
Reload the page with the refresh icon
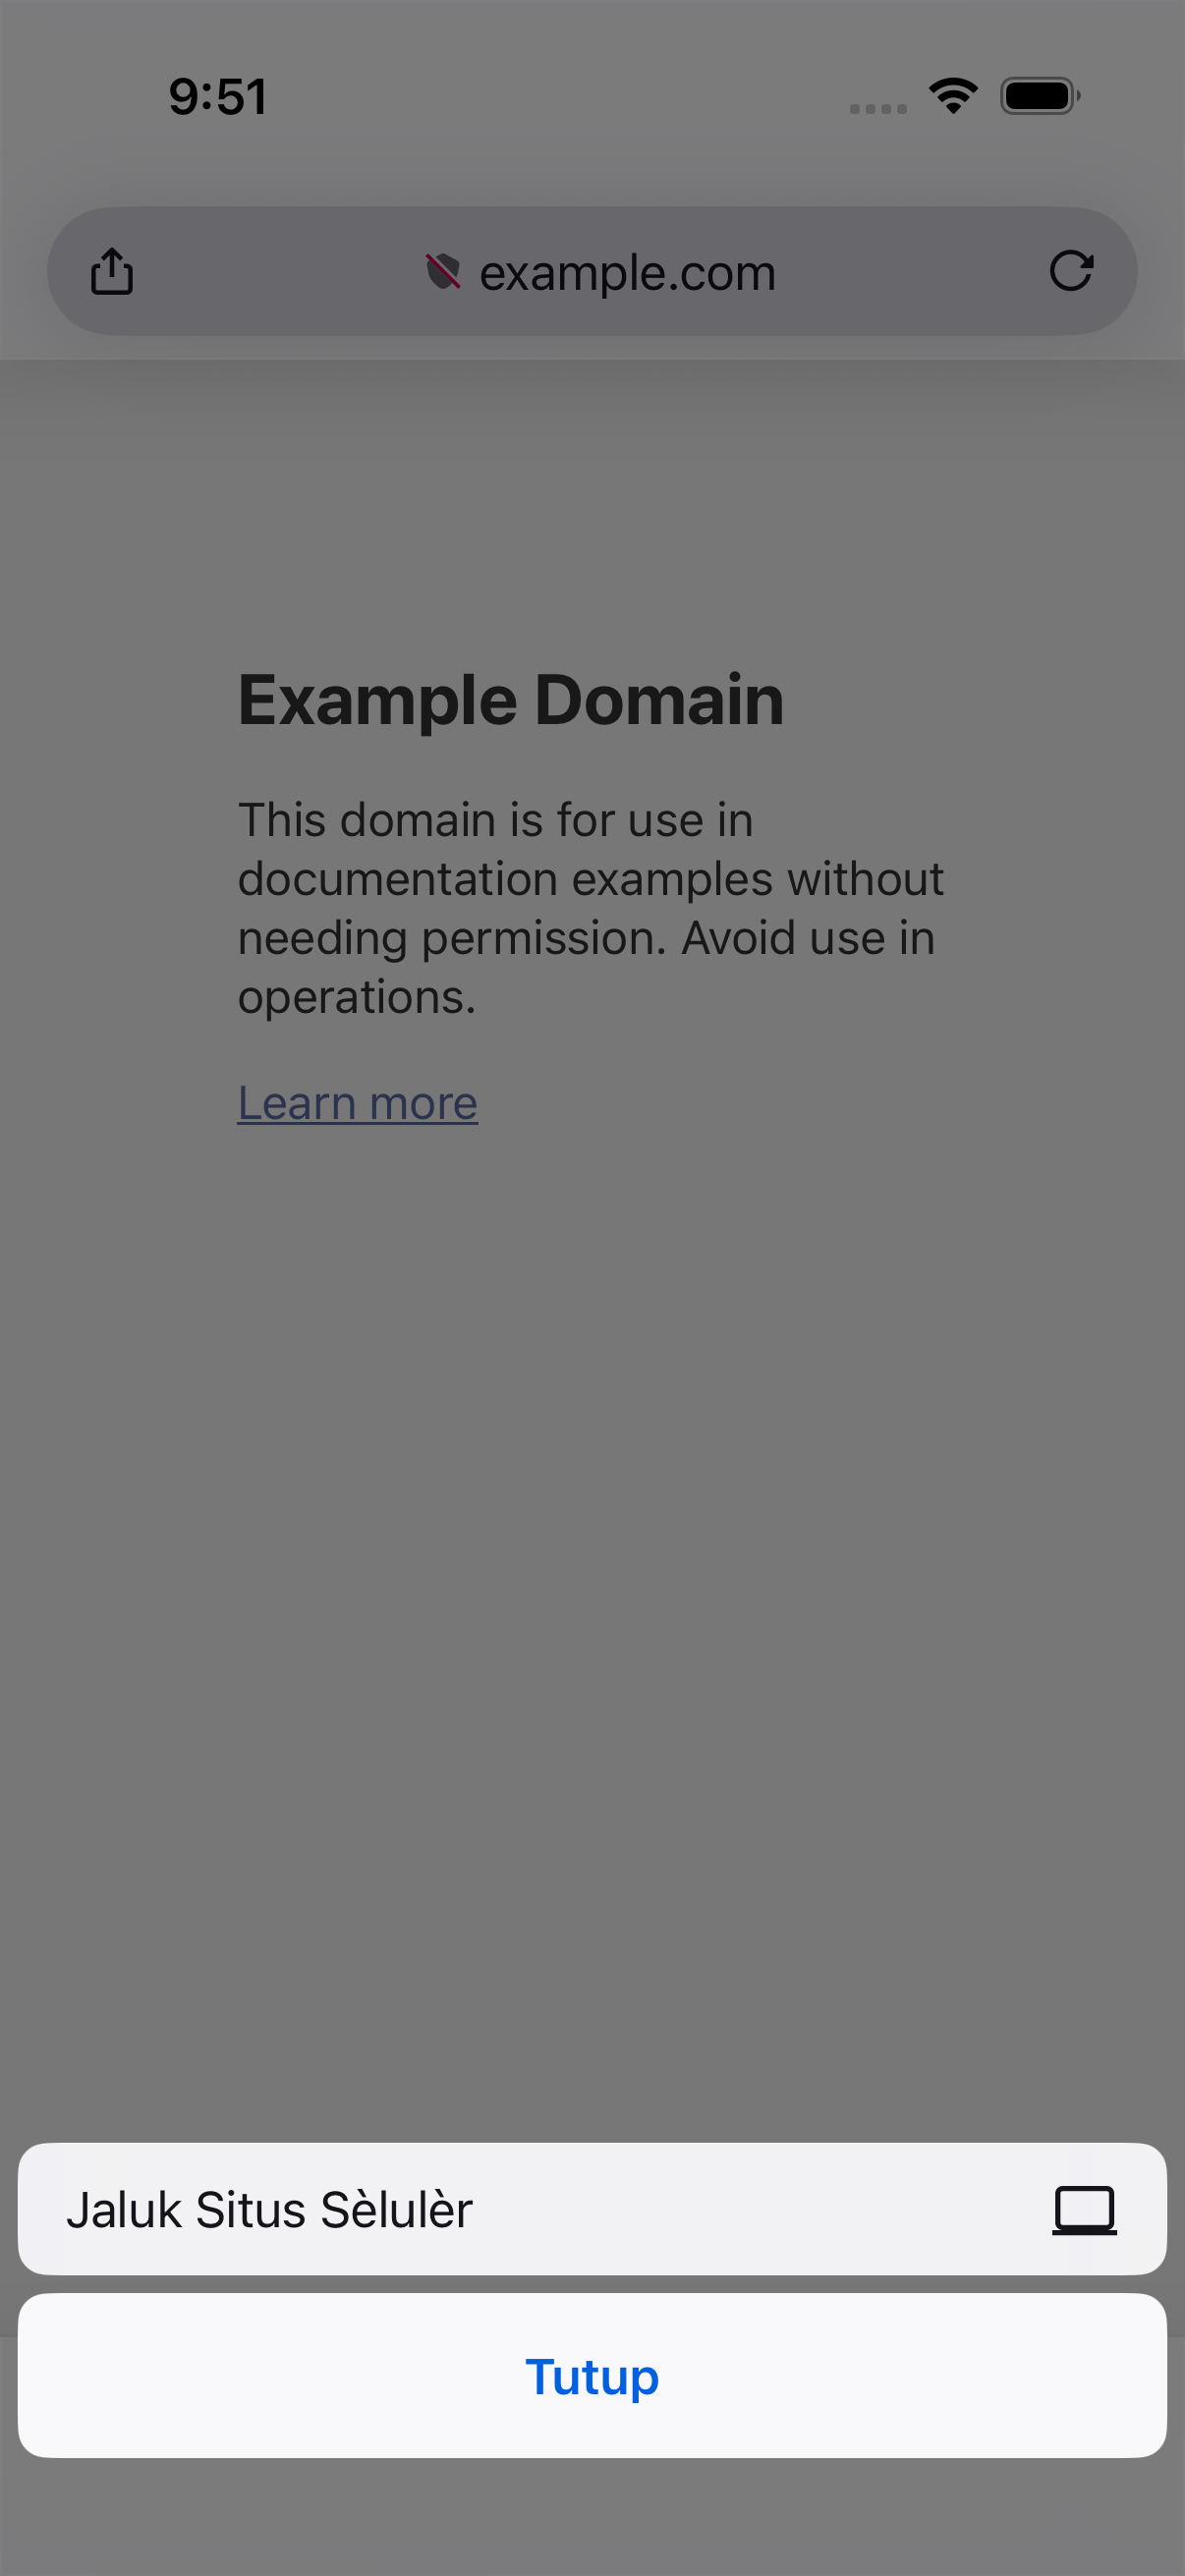pos(1071,271)
